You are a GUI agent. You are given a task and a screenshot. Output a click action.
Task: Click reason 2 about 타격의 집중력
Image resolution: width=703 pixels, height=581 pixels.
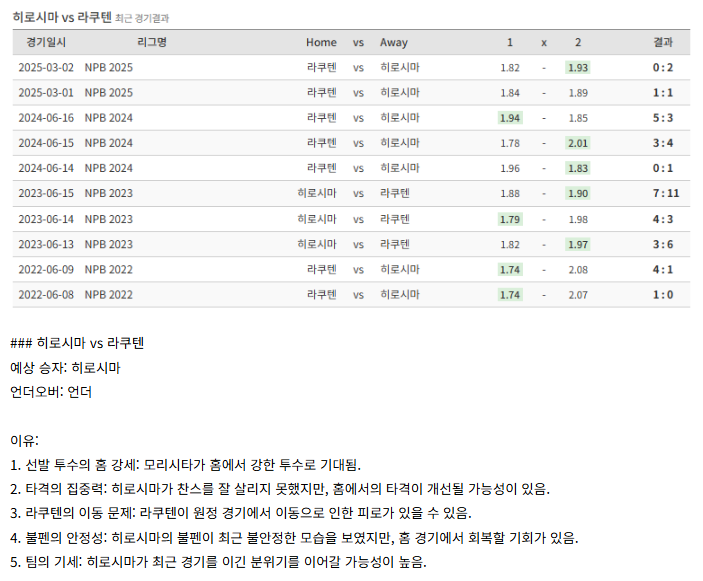[280, 489]
